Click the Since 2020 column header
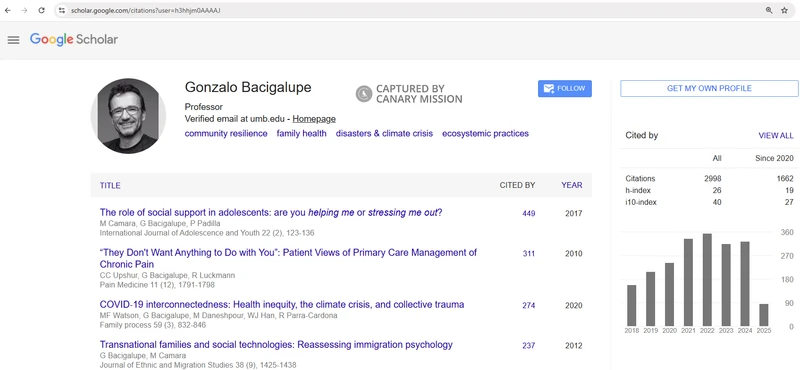This screenshot has width=800, height=370. [774, 159]
